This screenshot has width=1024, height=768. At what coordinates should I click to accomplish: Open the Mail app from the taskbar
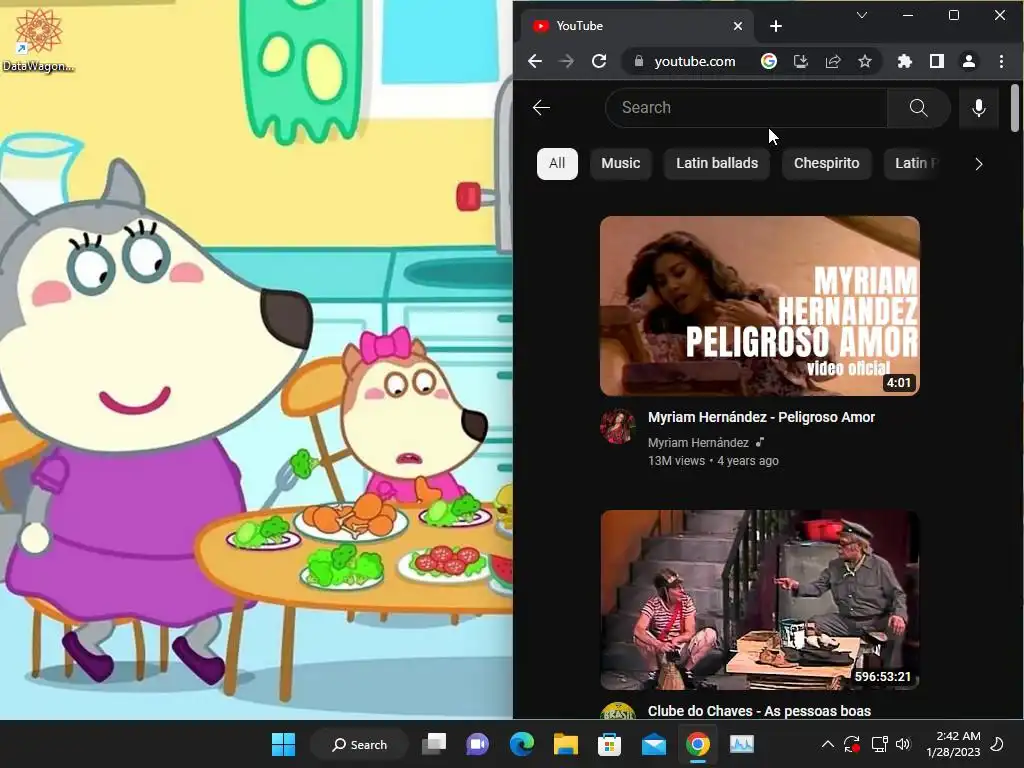(653, 744)
